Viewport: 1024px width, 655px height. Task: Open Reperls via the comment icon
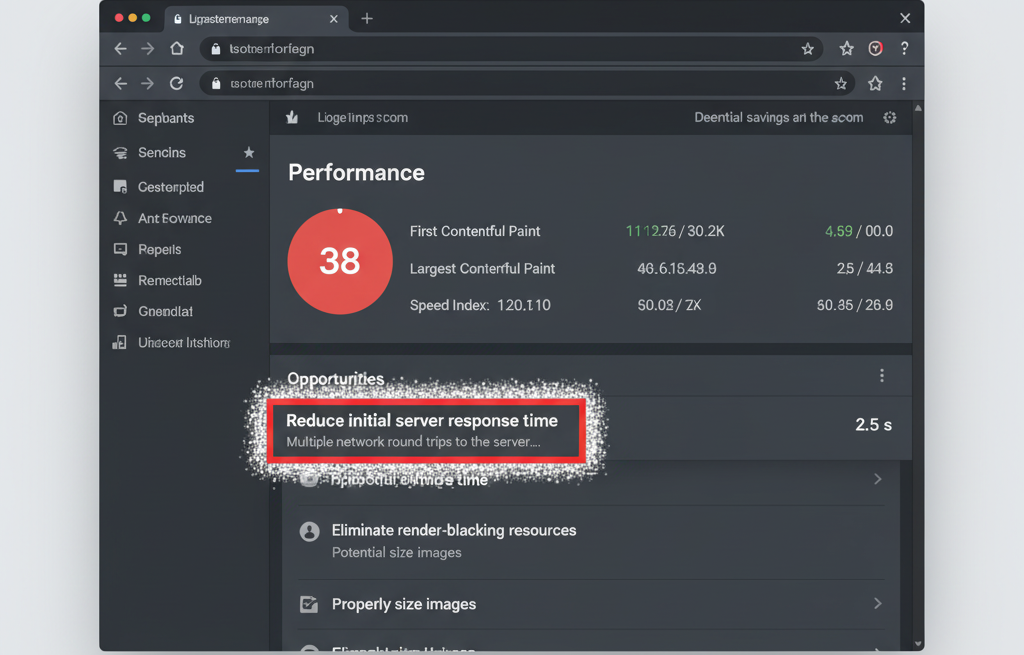tap(121, 249)
